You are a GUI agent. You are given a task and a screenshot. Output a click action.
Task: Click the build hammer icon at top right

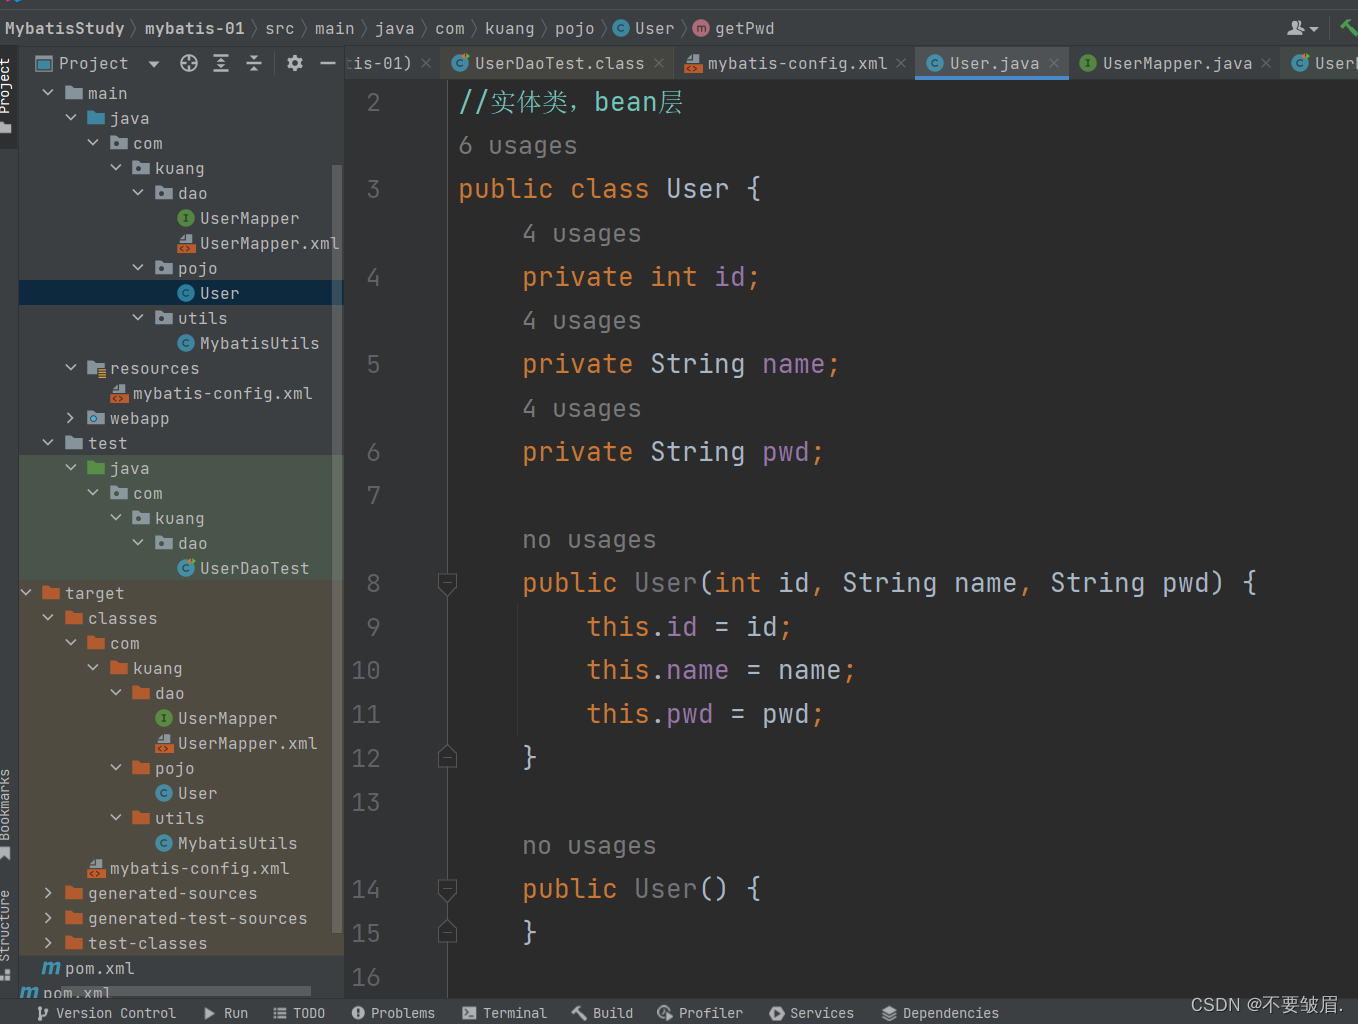coord(1348,28)
